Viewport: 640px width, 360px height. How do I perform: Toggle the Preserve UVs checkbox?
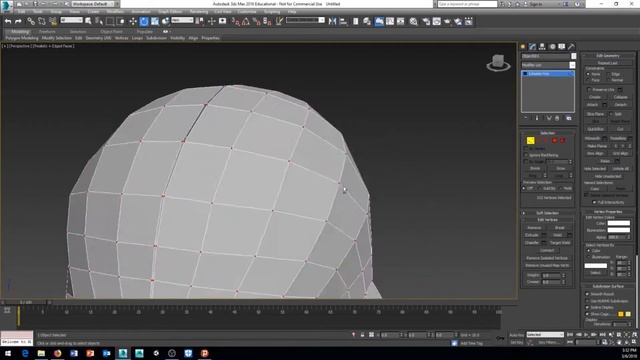589,89
